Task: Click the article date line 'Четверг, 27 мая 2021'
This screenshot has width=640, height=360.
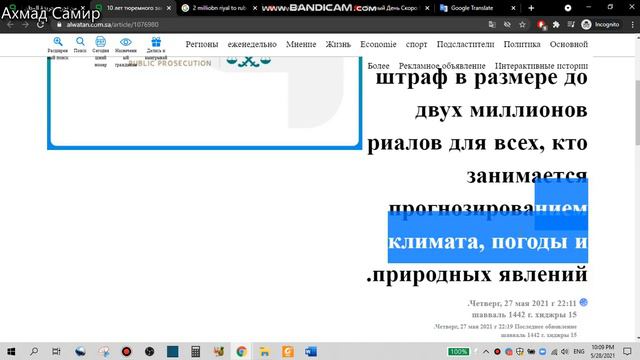Action: point(522,303)
